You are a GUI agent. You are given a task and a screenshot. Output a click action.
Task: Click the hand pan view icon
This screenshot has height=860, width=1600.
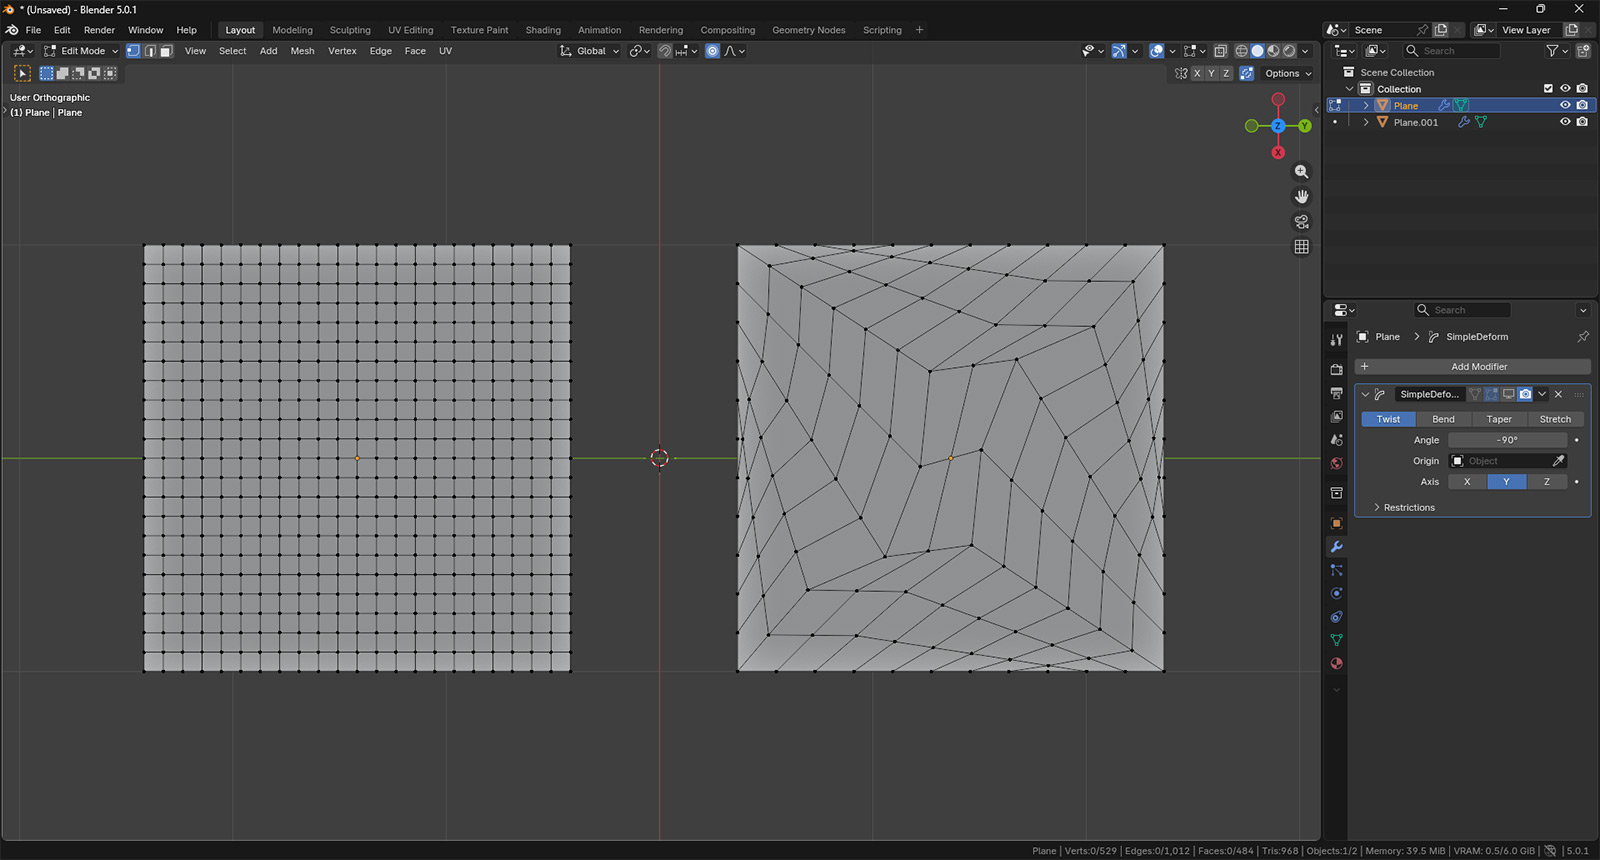coord(1301,197)
